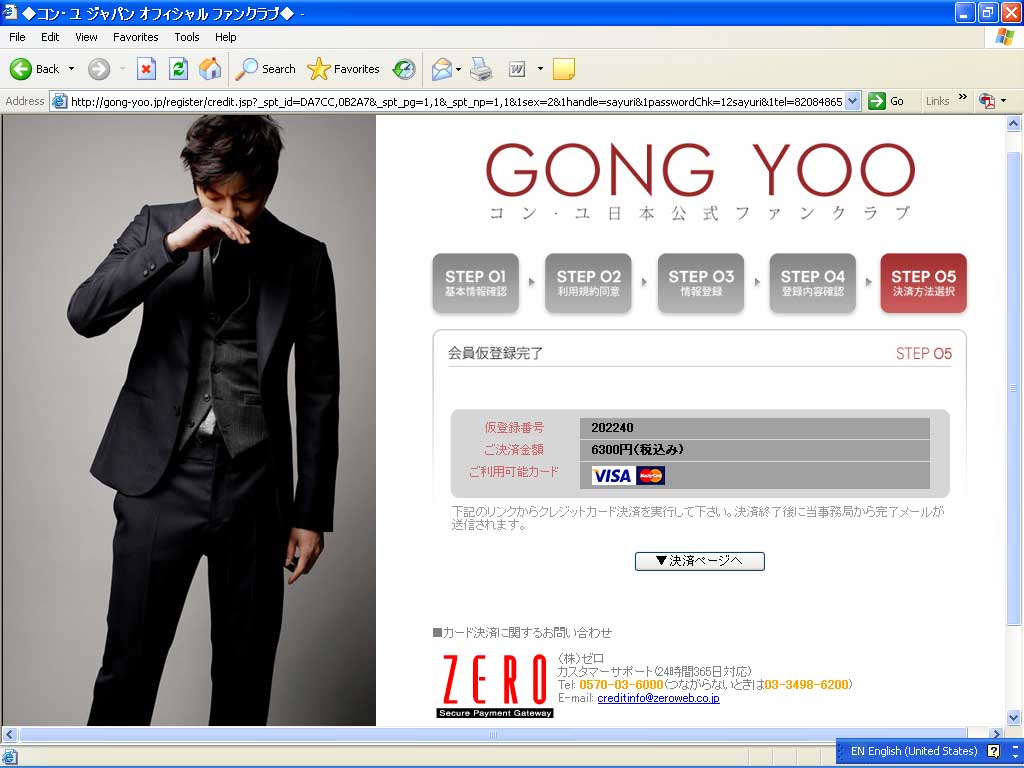The width and height of the screenshot is (1024, 768).
Task: Click the PDF converter toolbar icon
Action: click(x=986, y=101)
